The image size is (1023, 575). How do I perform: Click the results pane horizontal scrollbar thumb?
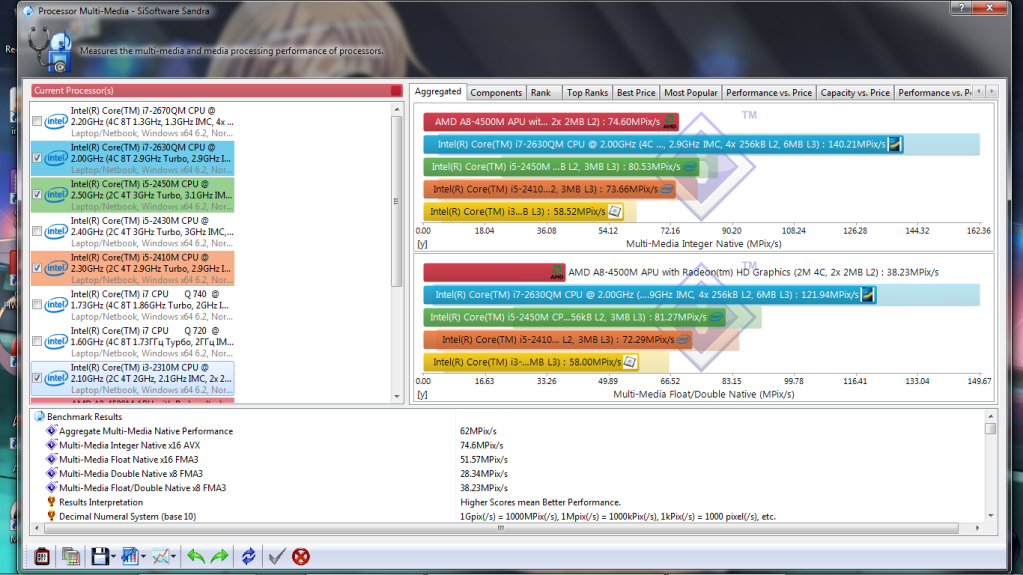point(500,528)
